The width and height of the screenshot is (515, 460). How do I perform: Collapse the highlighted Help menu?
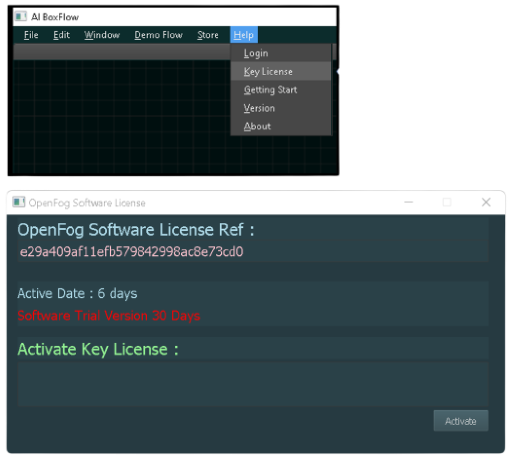[244, 35]
